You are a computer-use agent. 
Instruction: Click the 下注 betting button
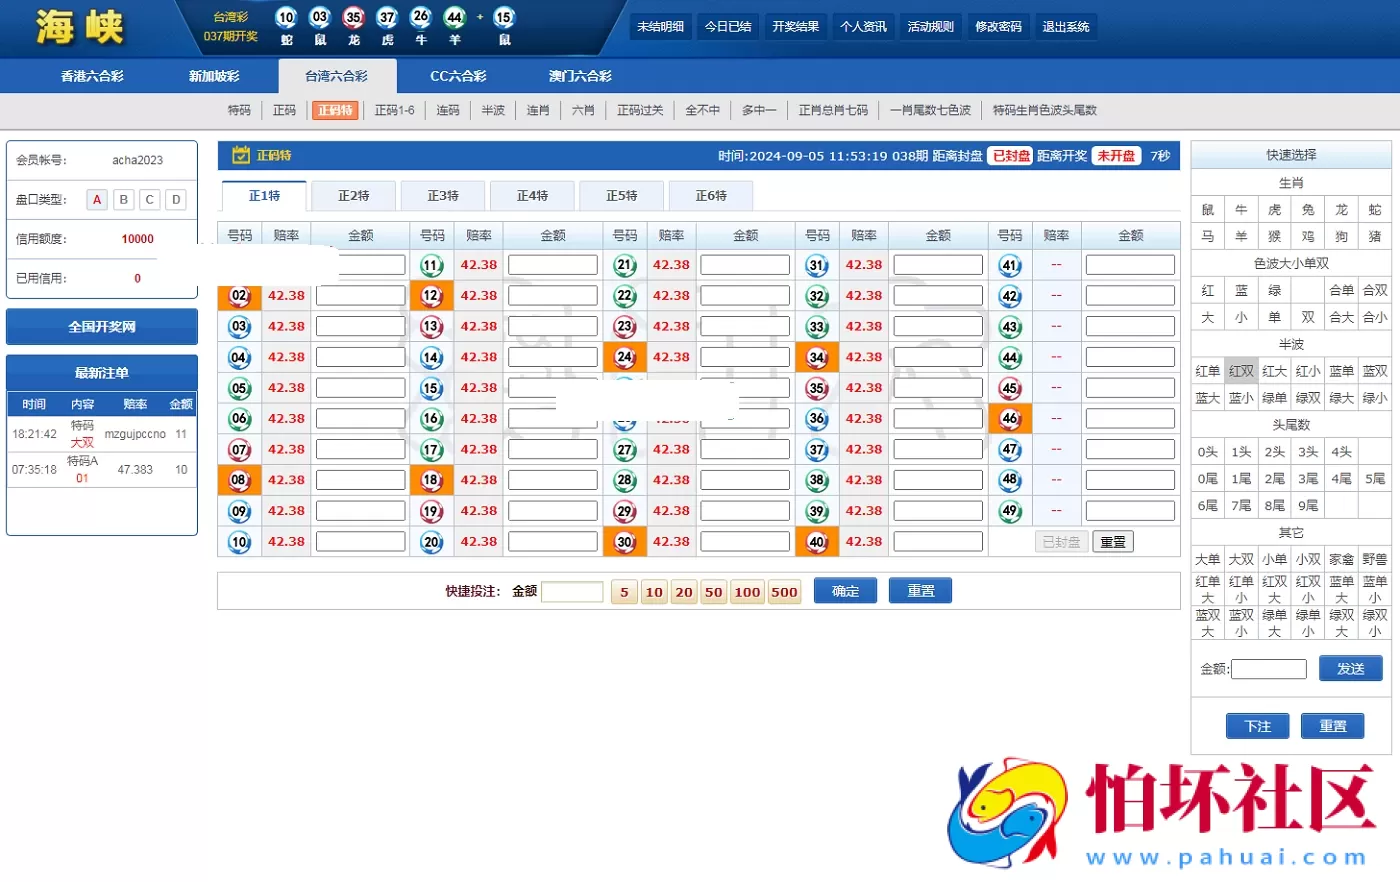1257,726
